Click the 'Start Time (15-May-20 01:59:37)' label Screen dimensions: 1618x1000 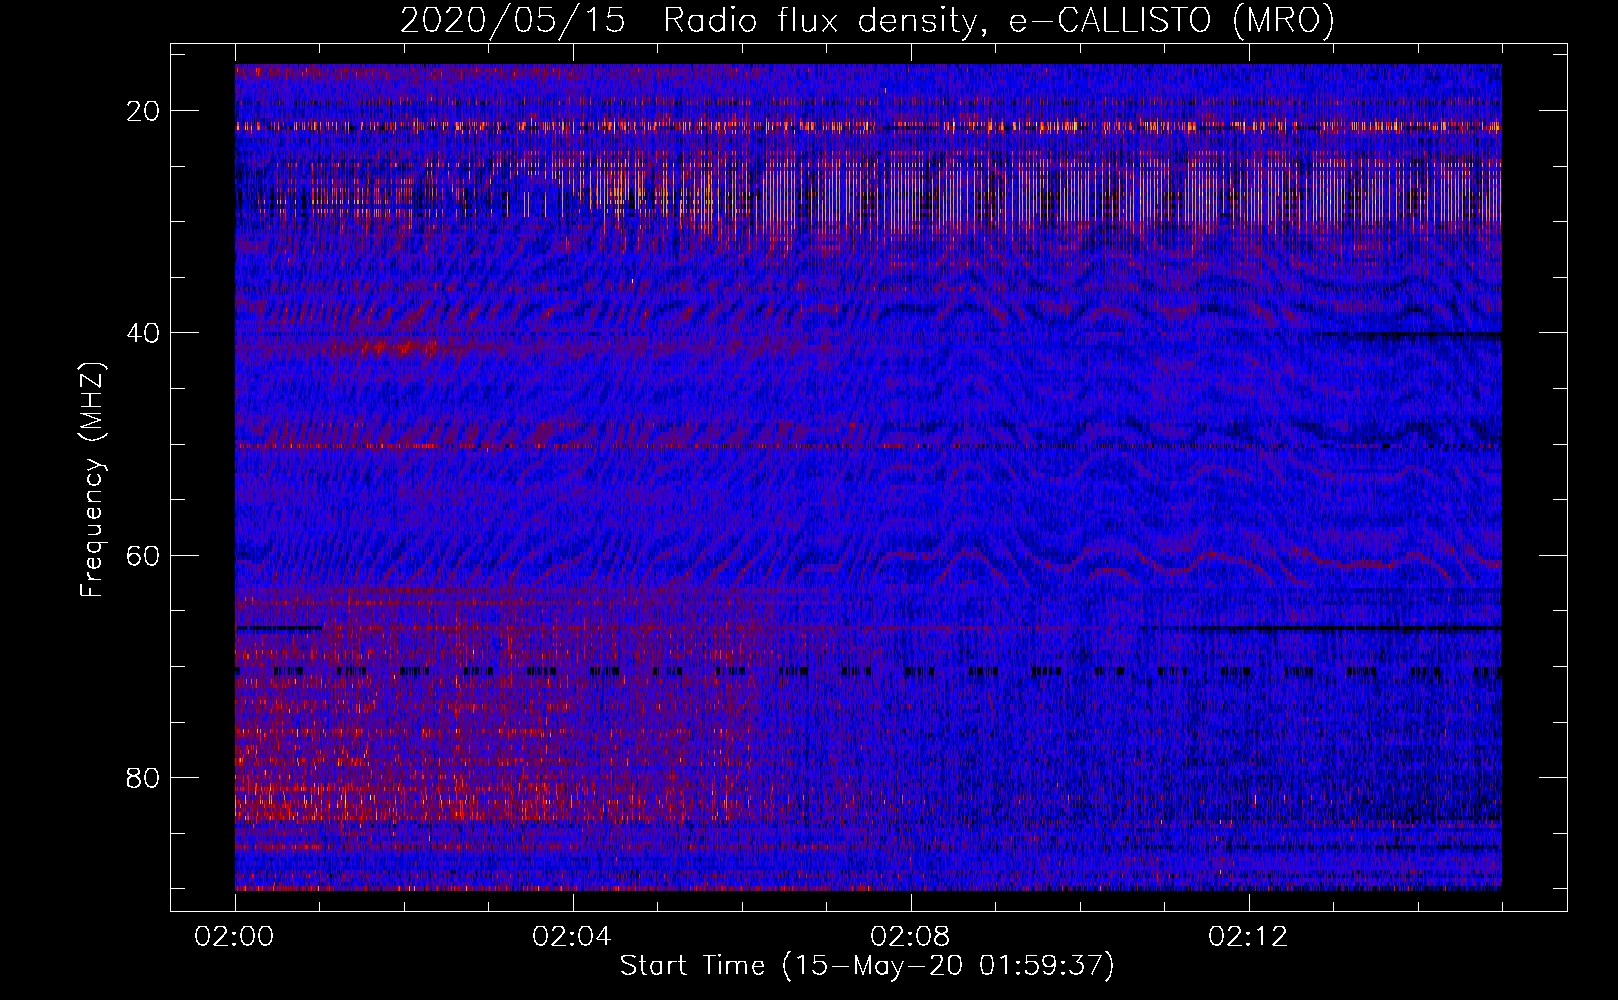pyautogui.click(x=867, y=966)
